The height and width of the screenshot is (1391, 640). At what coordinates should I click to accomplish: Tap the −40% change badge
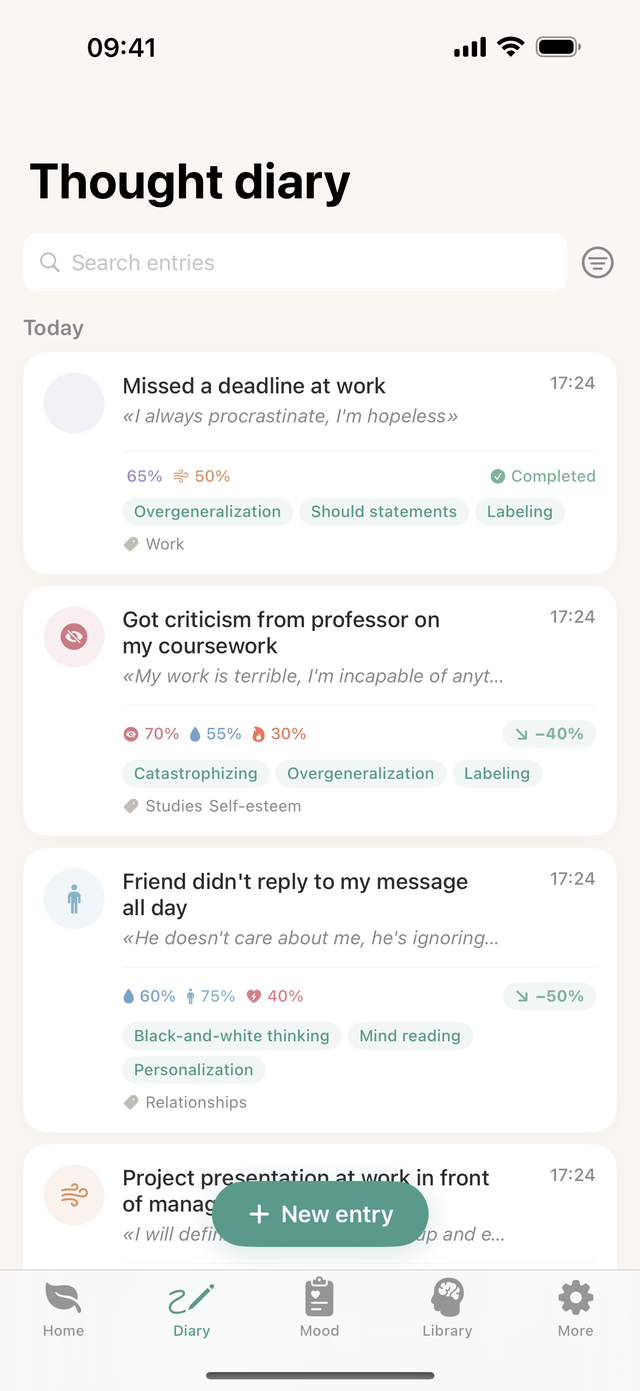(x=549, y=734)
